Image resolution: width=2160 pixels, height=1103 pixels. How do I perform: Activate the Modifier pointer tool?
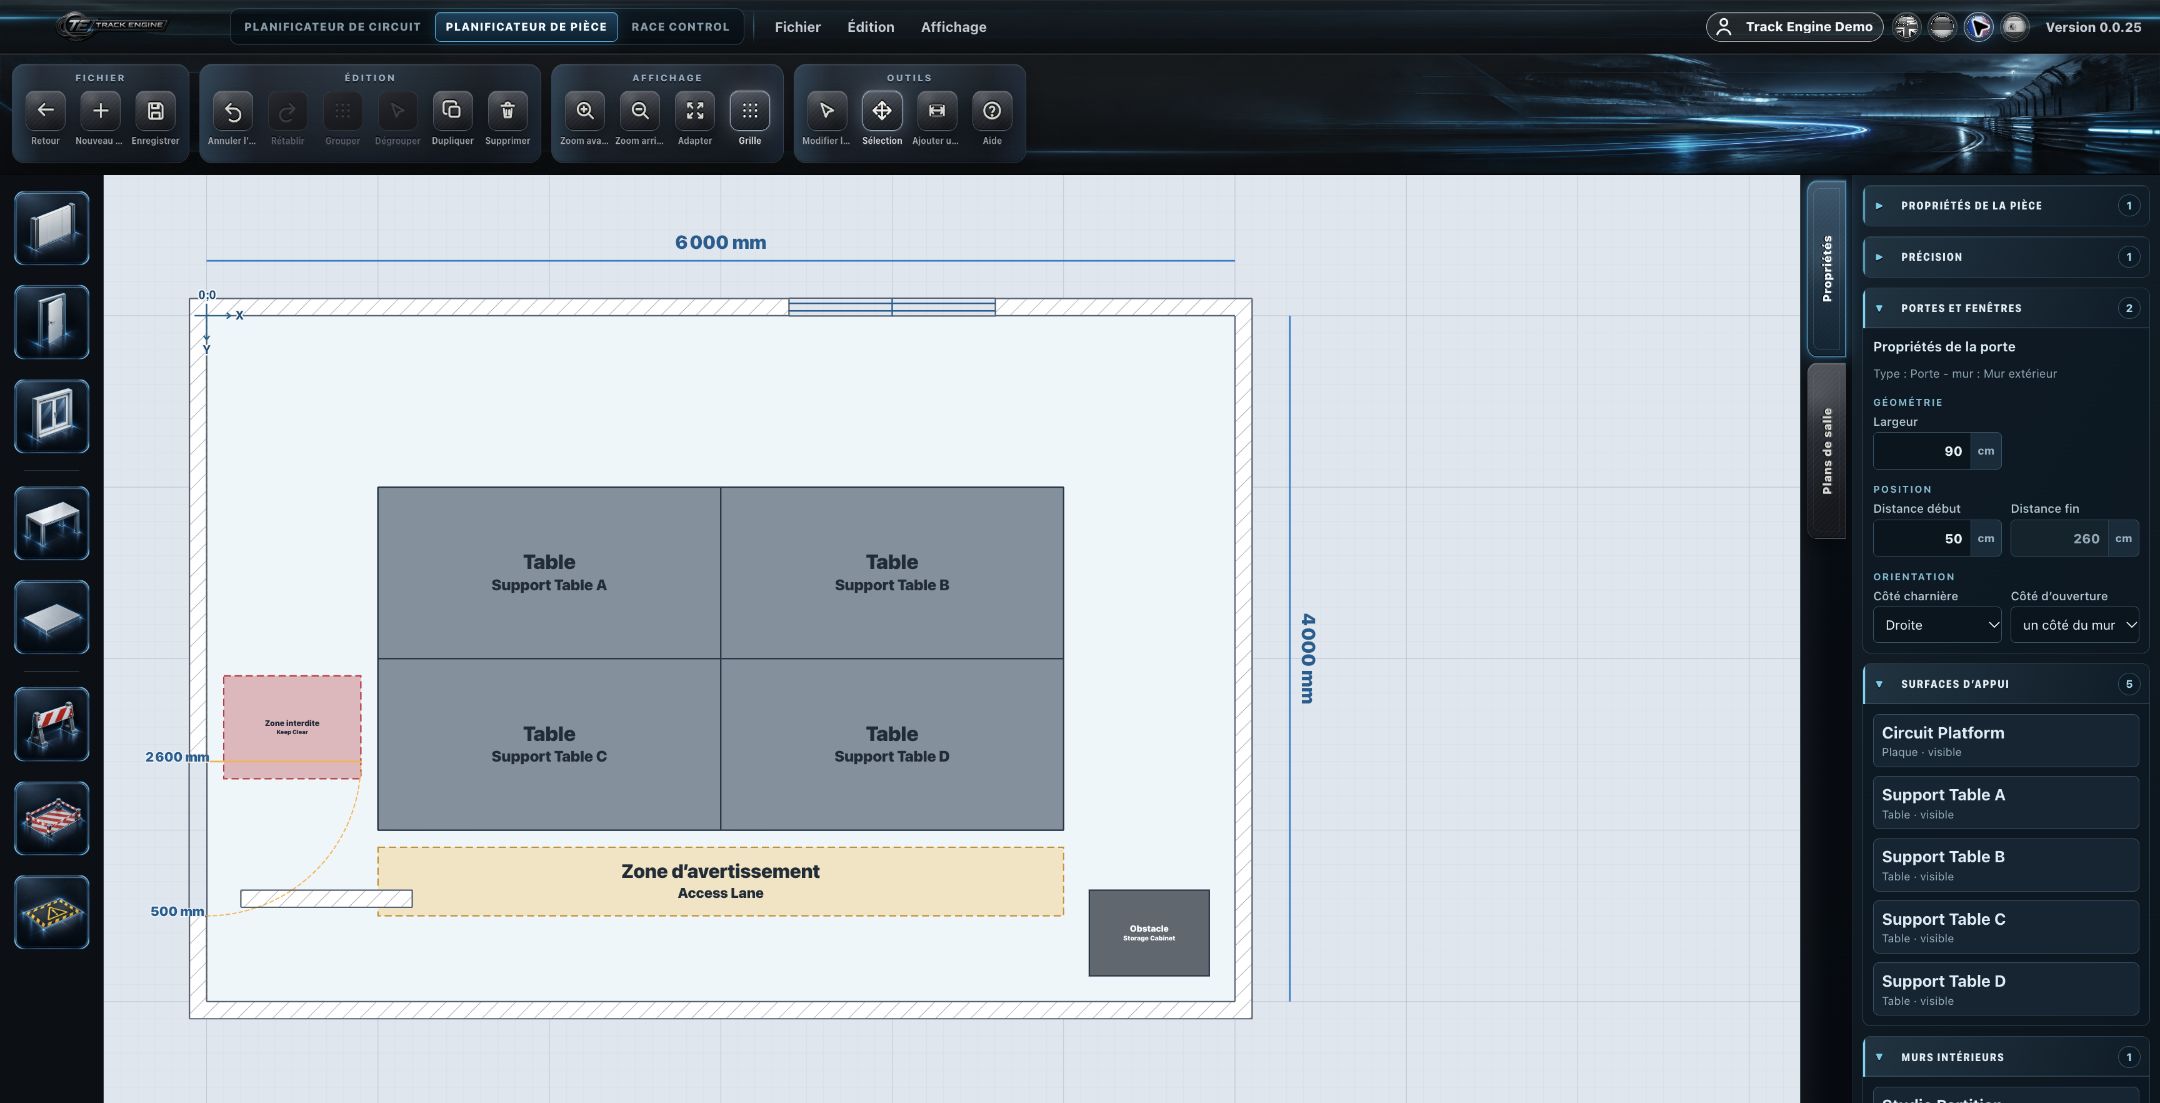pyautogui.click(x=826, y=111)
